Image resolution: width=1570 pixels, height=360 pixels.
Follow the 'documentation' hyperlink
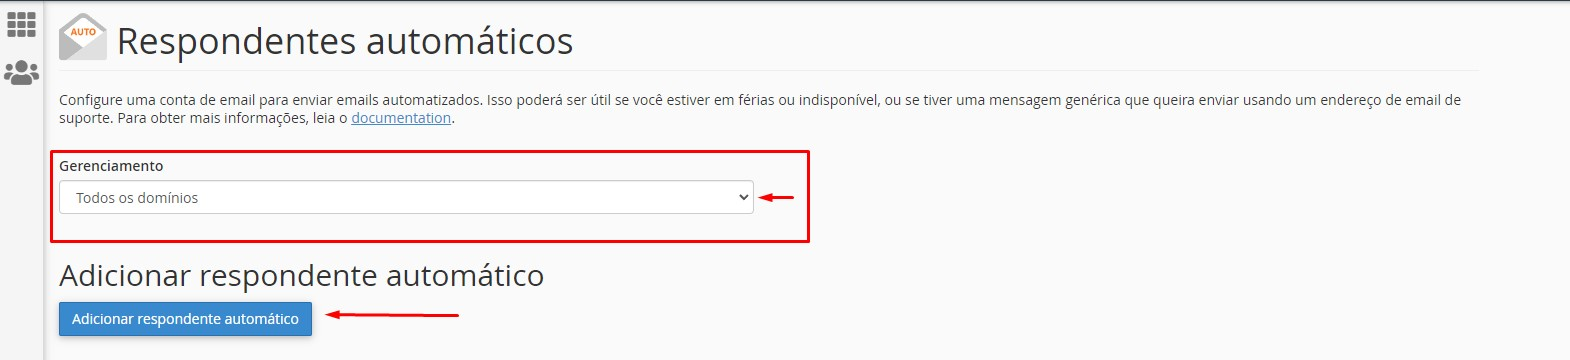[x=401, y=118]
